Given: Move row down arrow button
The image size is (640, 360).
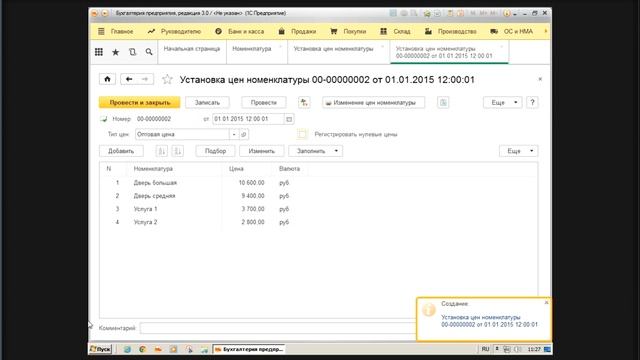Looking at the screenshot, I should [x=178, y=151].
